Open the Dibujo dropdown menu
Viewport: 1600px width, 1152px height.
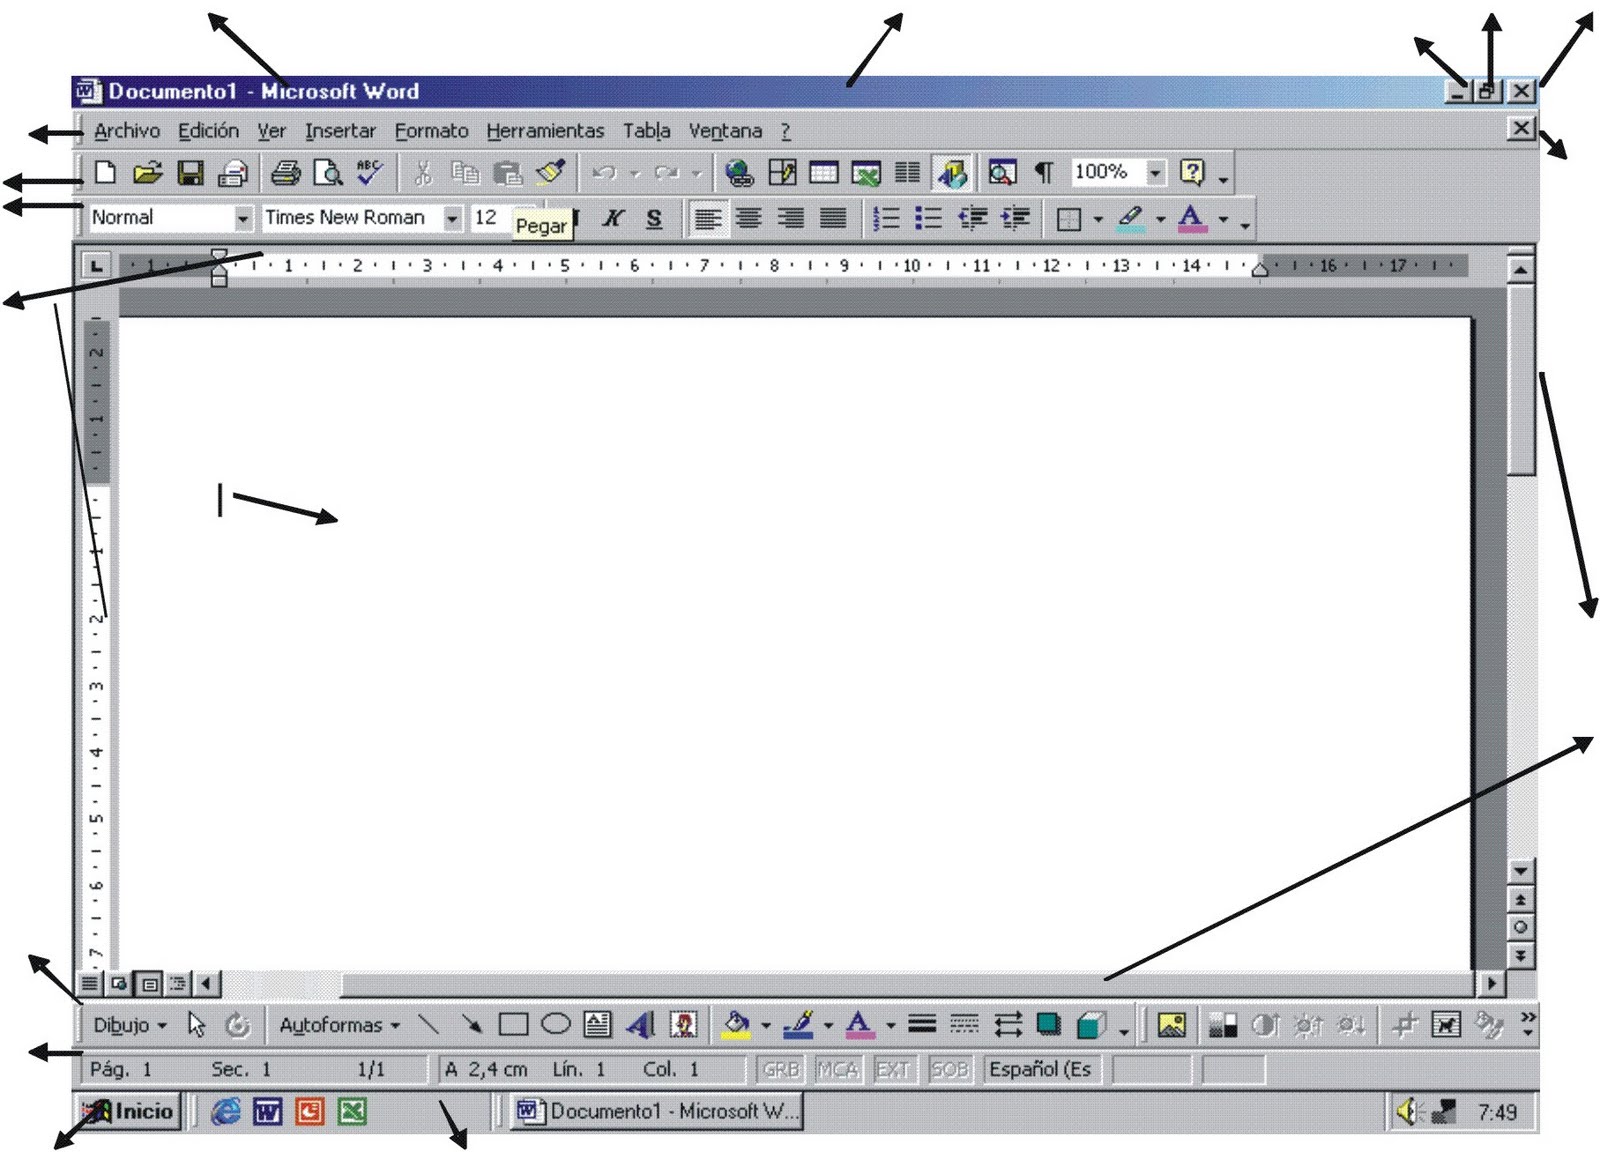[129, 1025]
